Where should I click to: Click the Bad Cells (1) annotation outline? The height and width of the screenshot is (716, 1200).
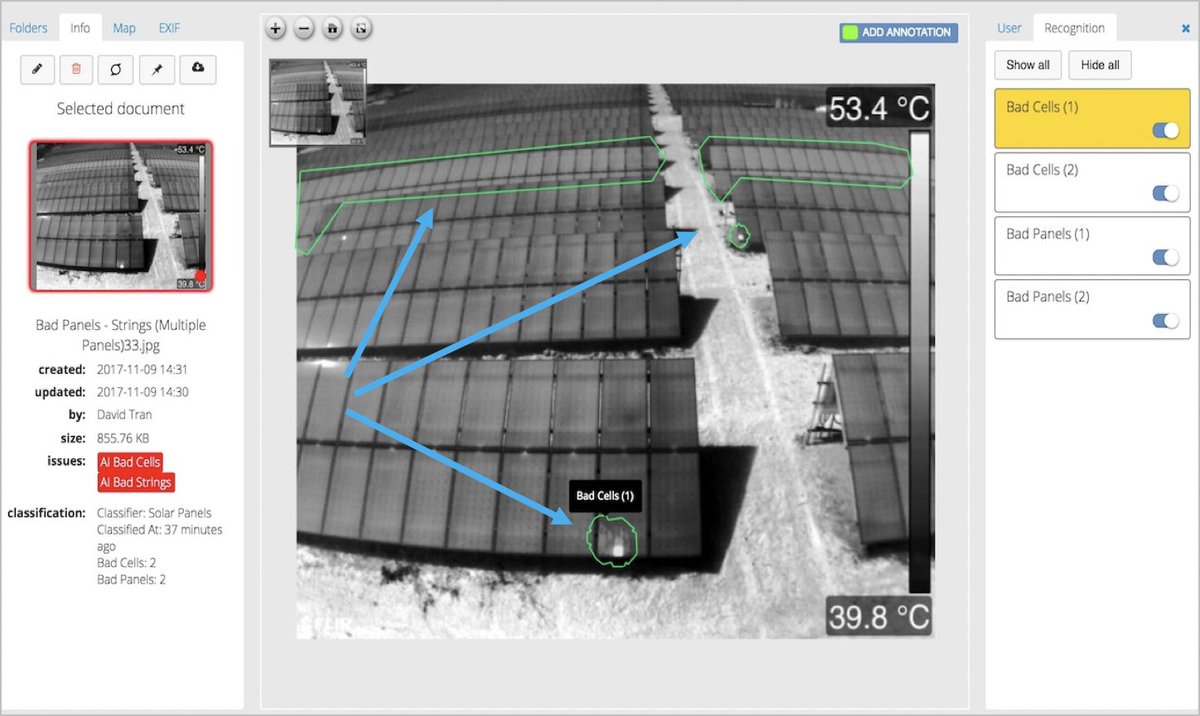click(612, 541)
